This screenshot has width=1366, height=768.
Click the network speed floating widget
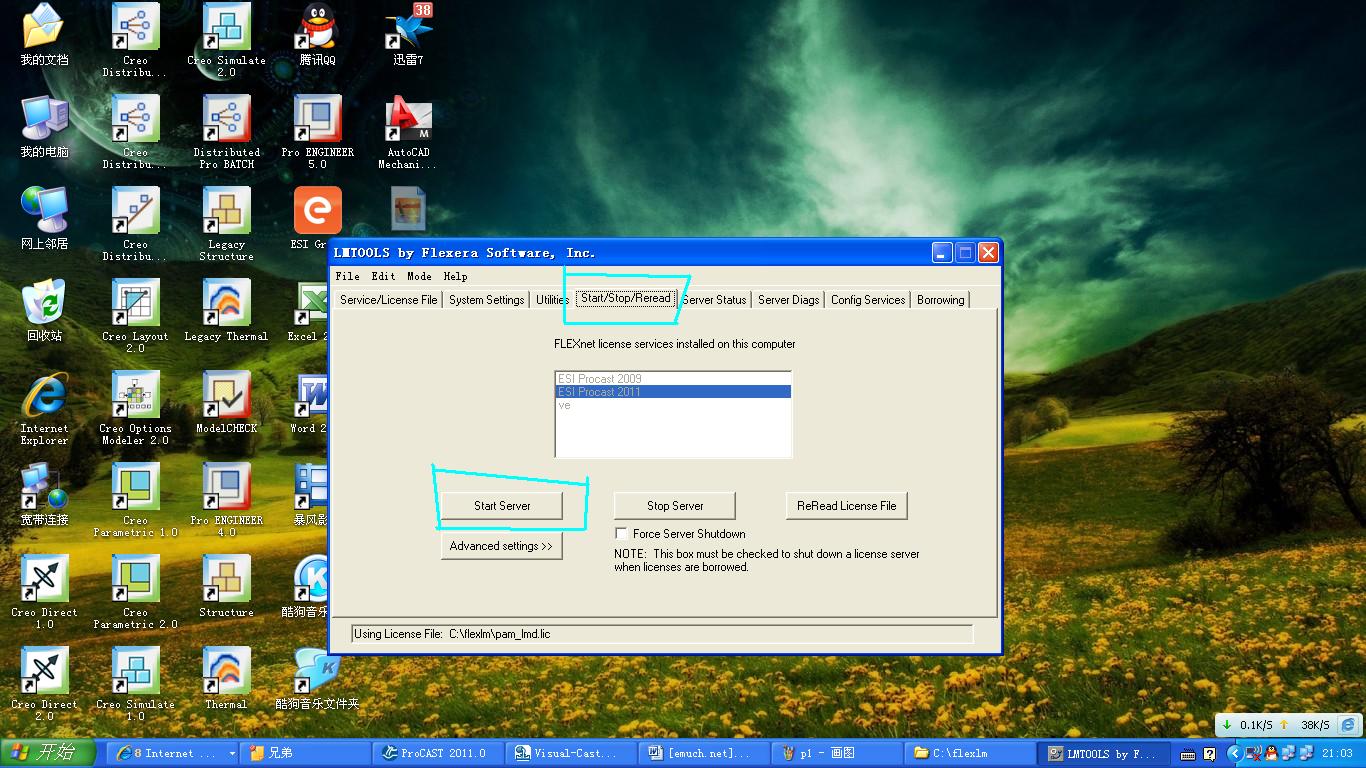click(1289, 725)
